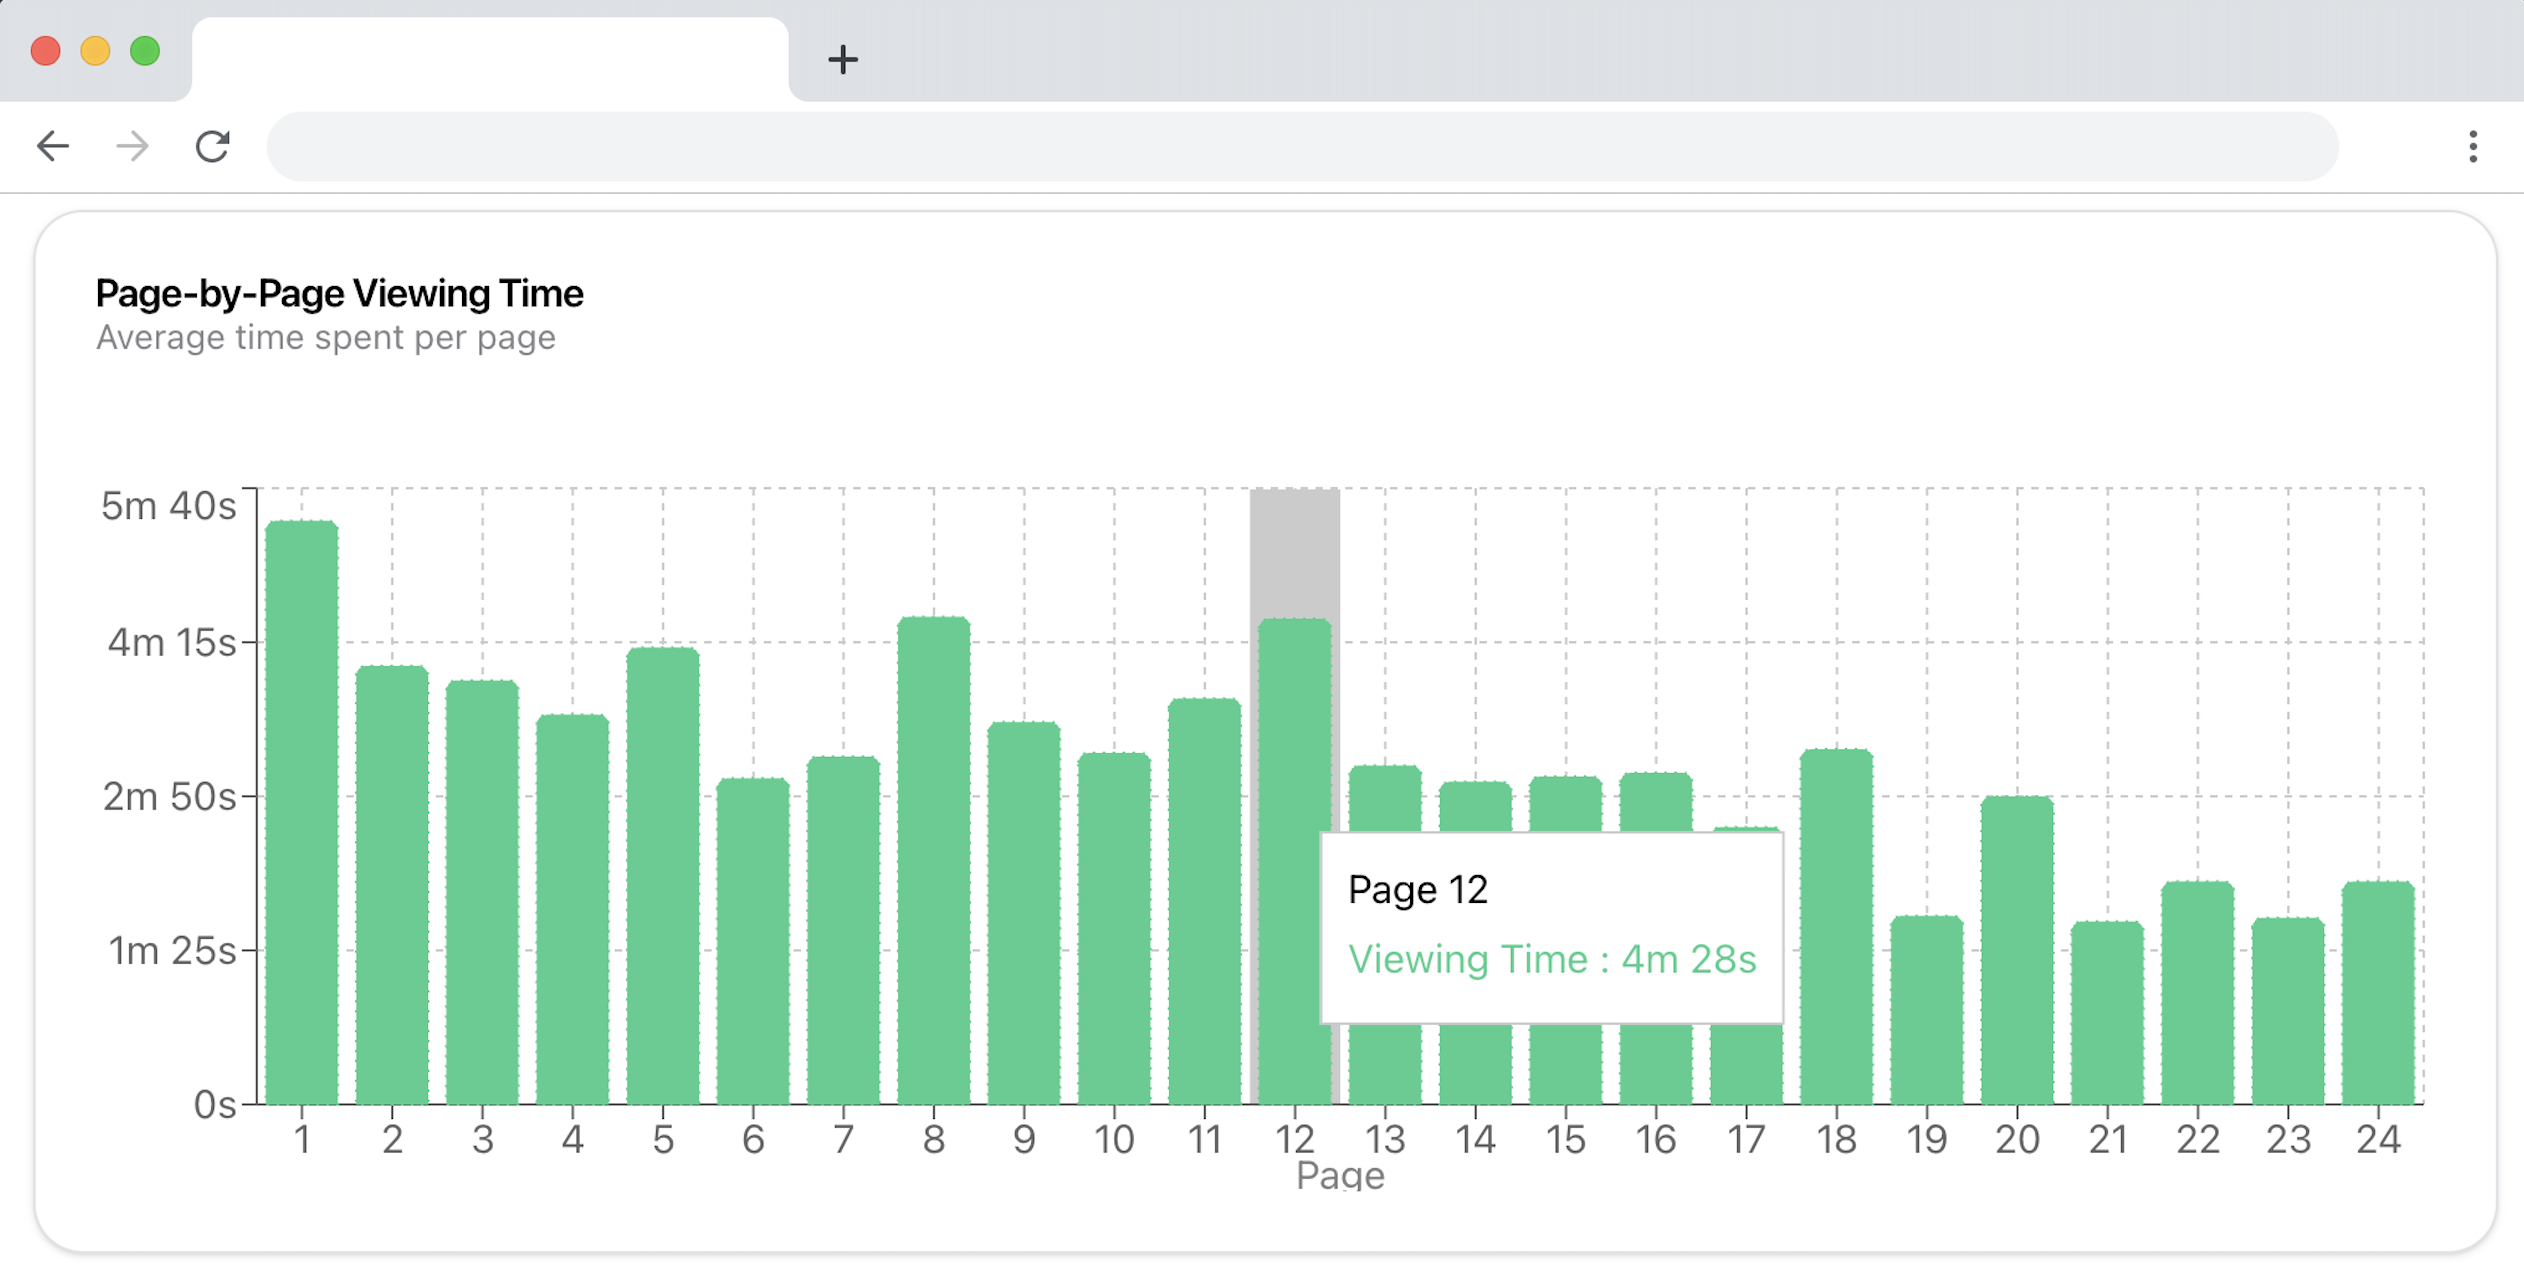Open the browser options three-dot menu
The height and width of the screenshot is (1274, 2524).
click(2472, 148)
